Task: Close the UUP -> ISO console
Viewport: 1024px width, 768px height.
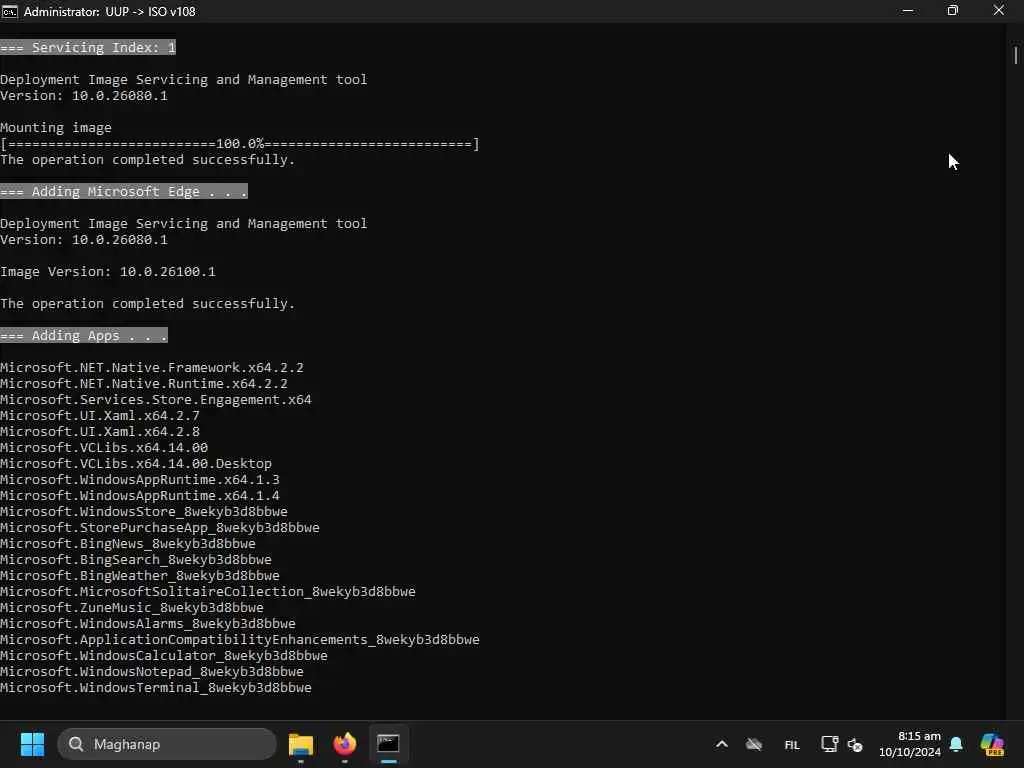Action: tap(999, 10)
